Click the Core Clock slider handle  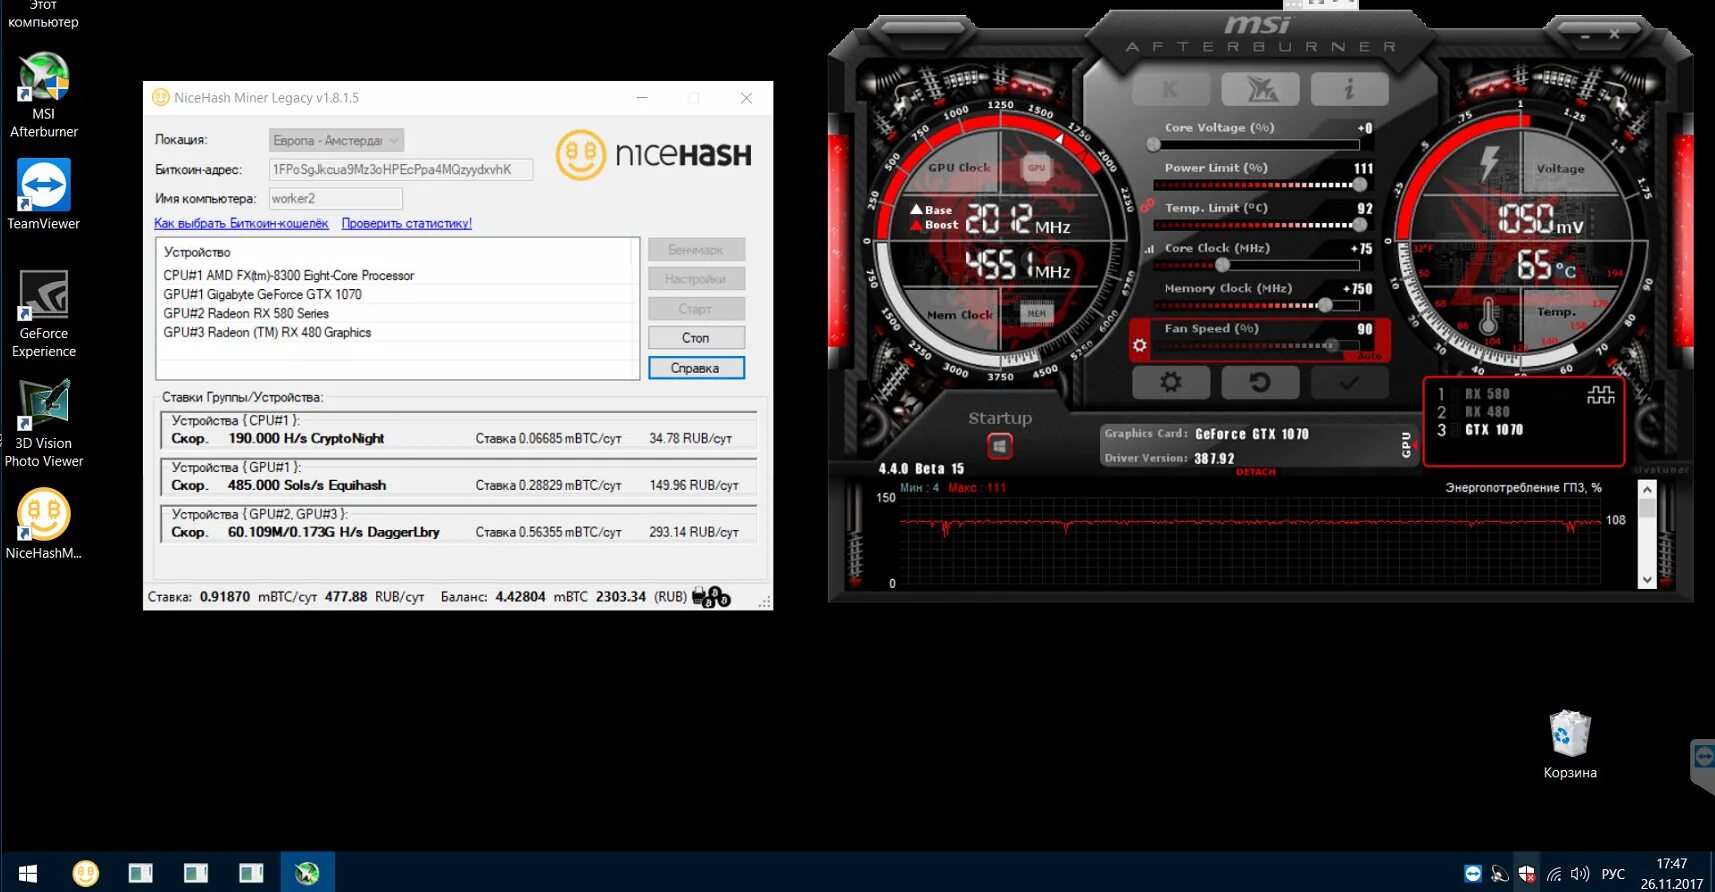click(x=1222, y=265)
